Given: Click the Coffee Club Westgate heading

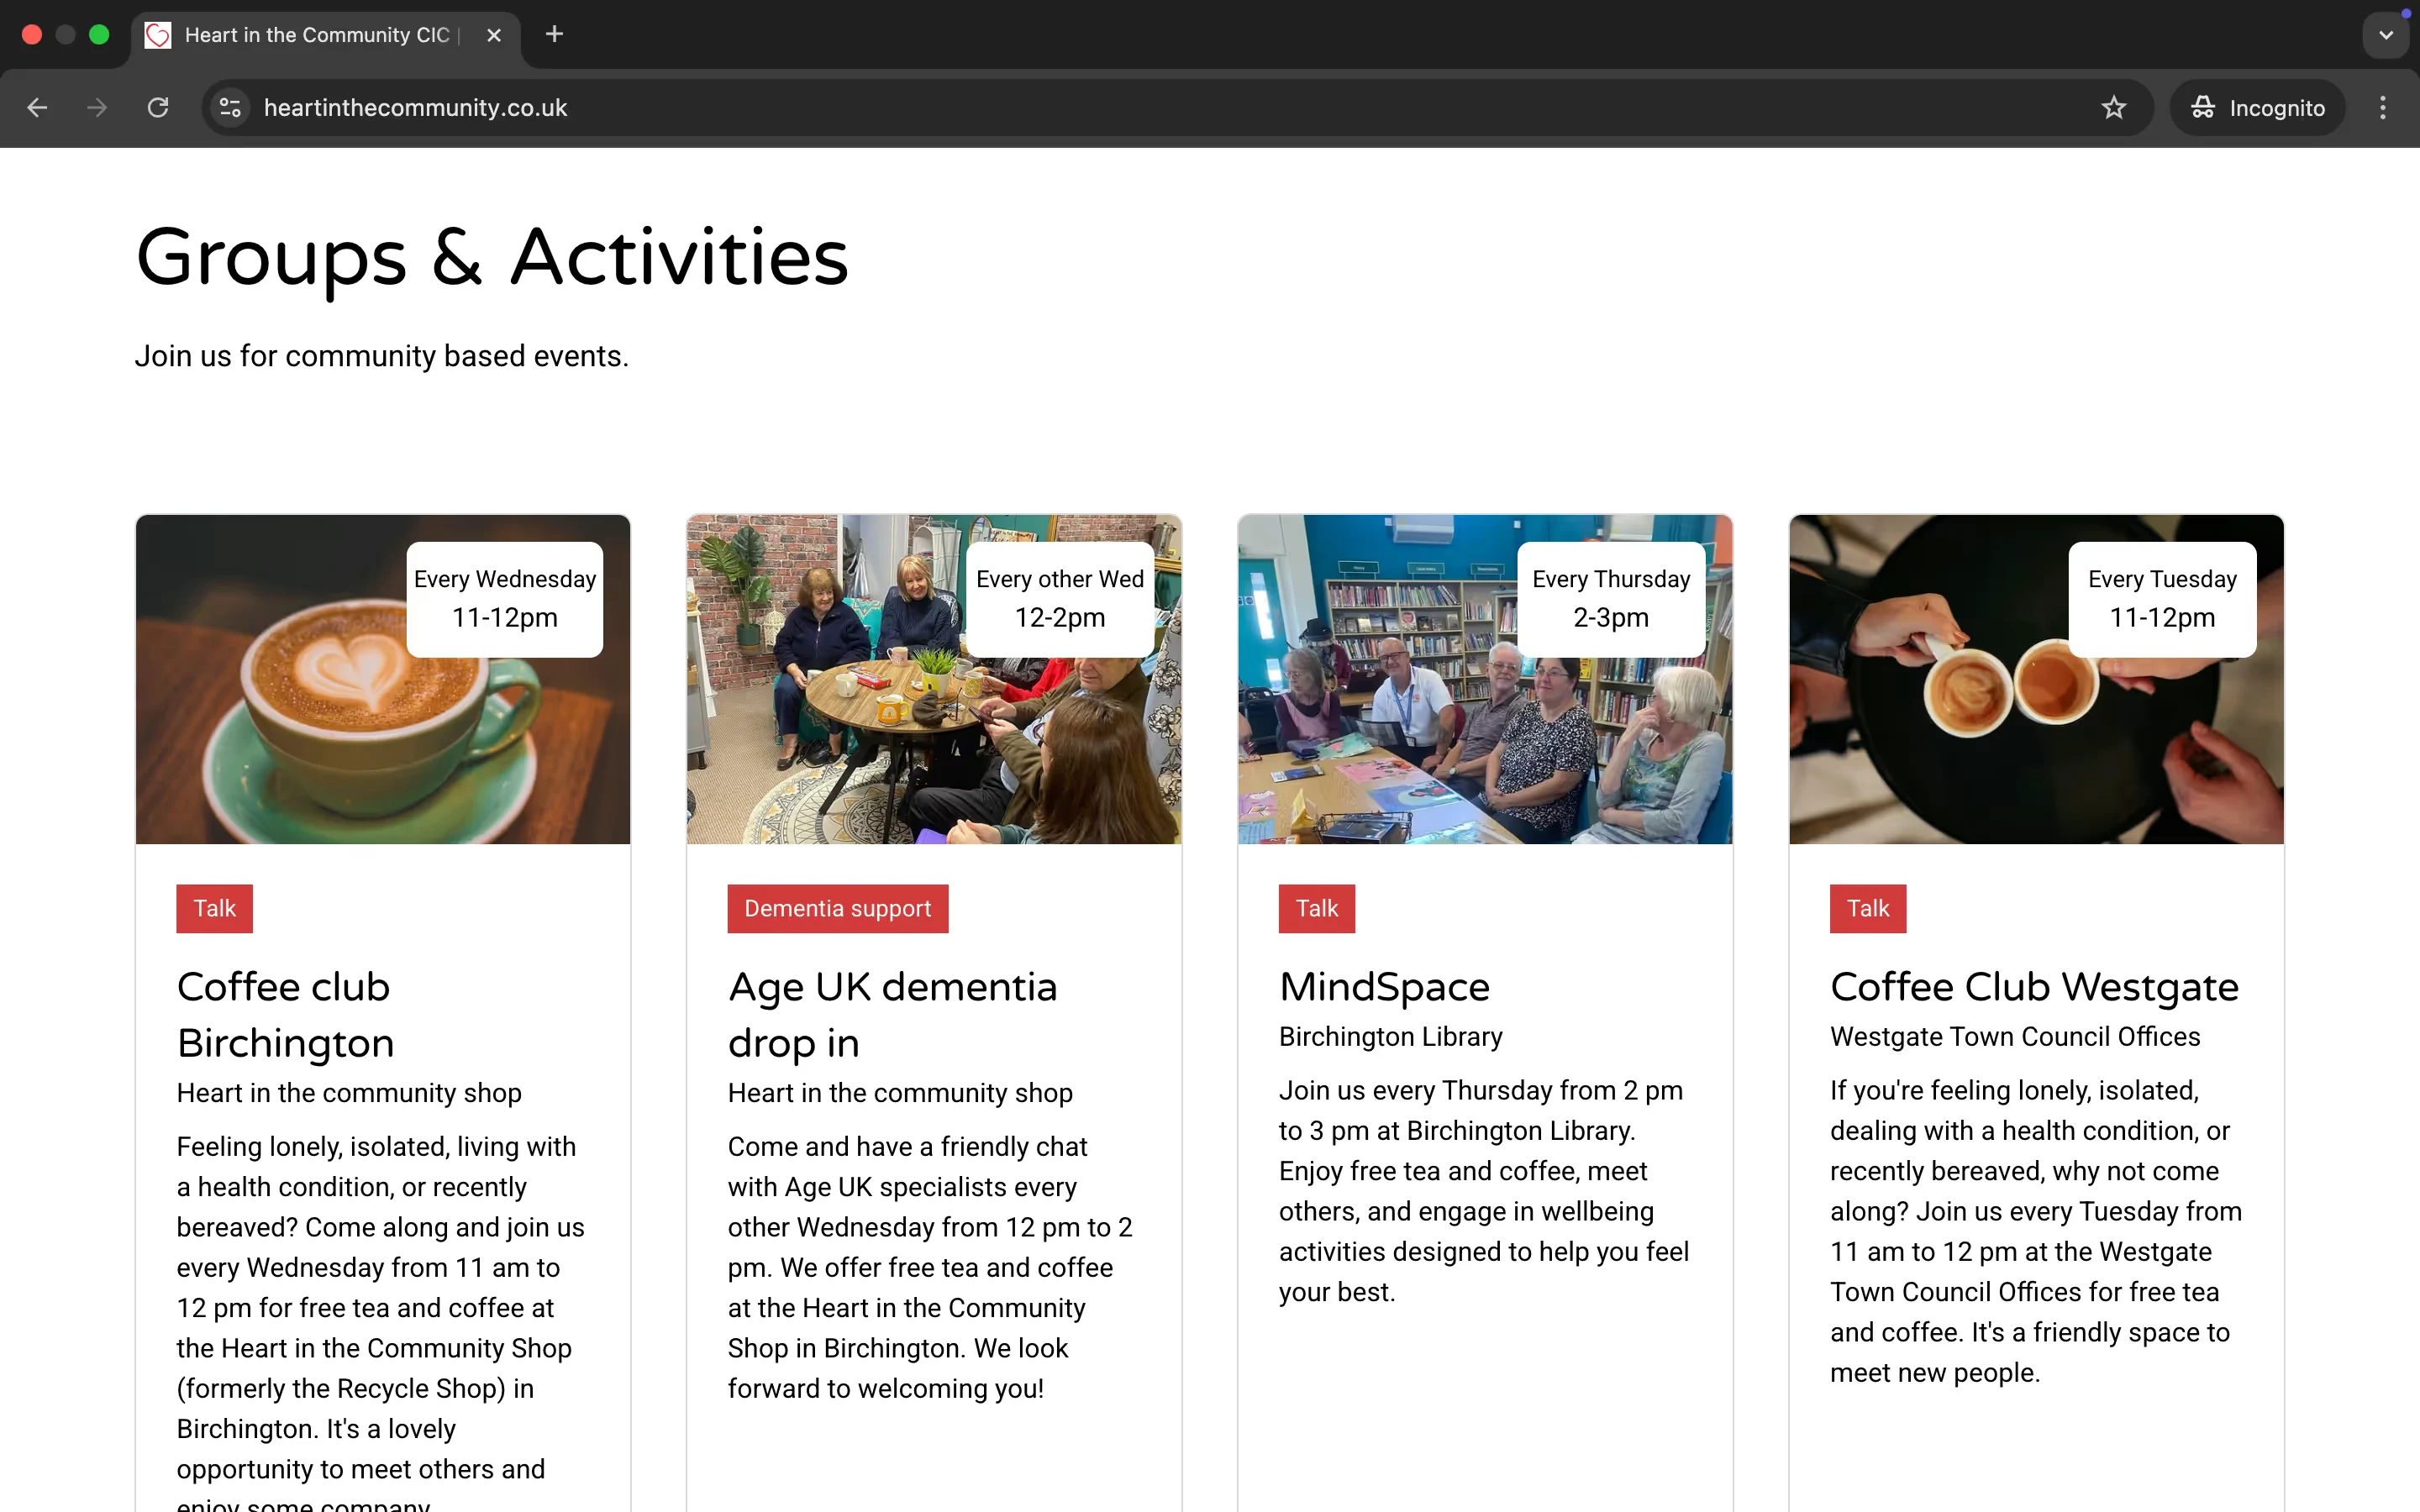Looking at the screenshot, I should pos(2034,987).
